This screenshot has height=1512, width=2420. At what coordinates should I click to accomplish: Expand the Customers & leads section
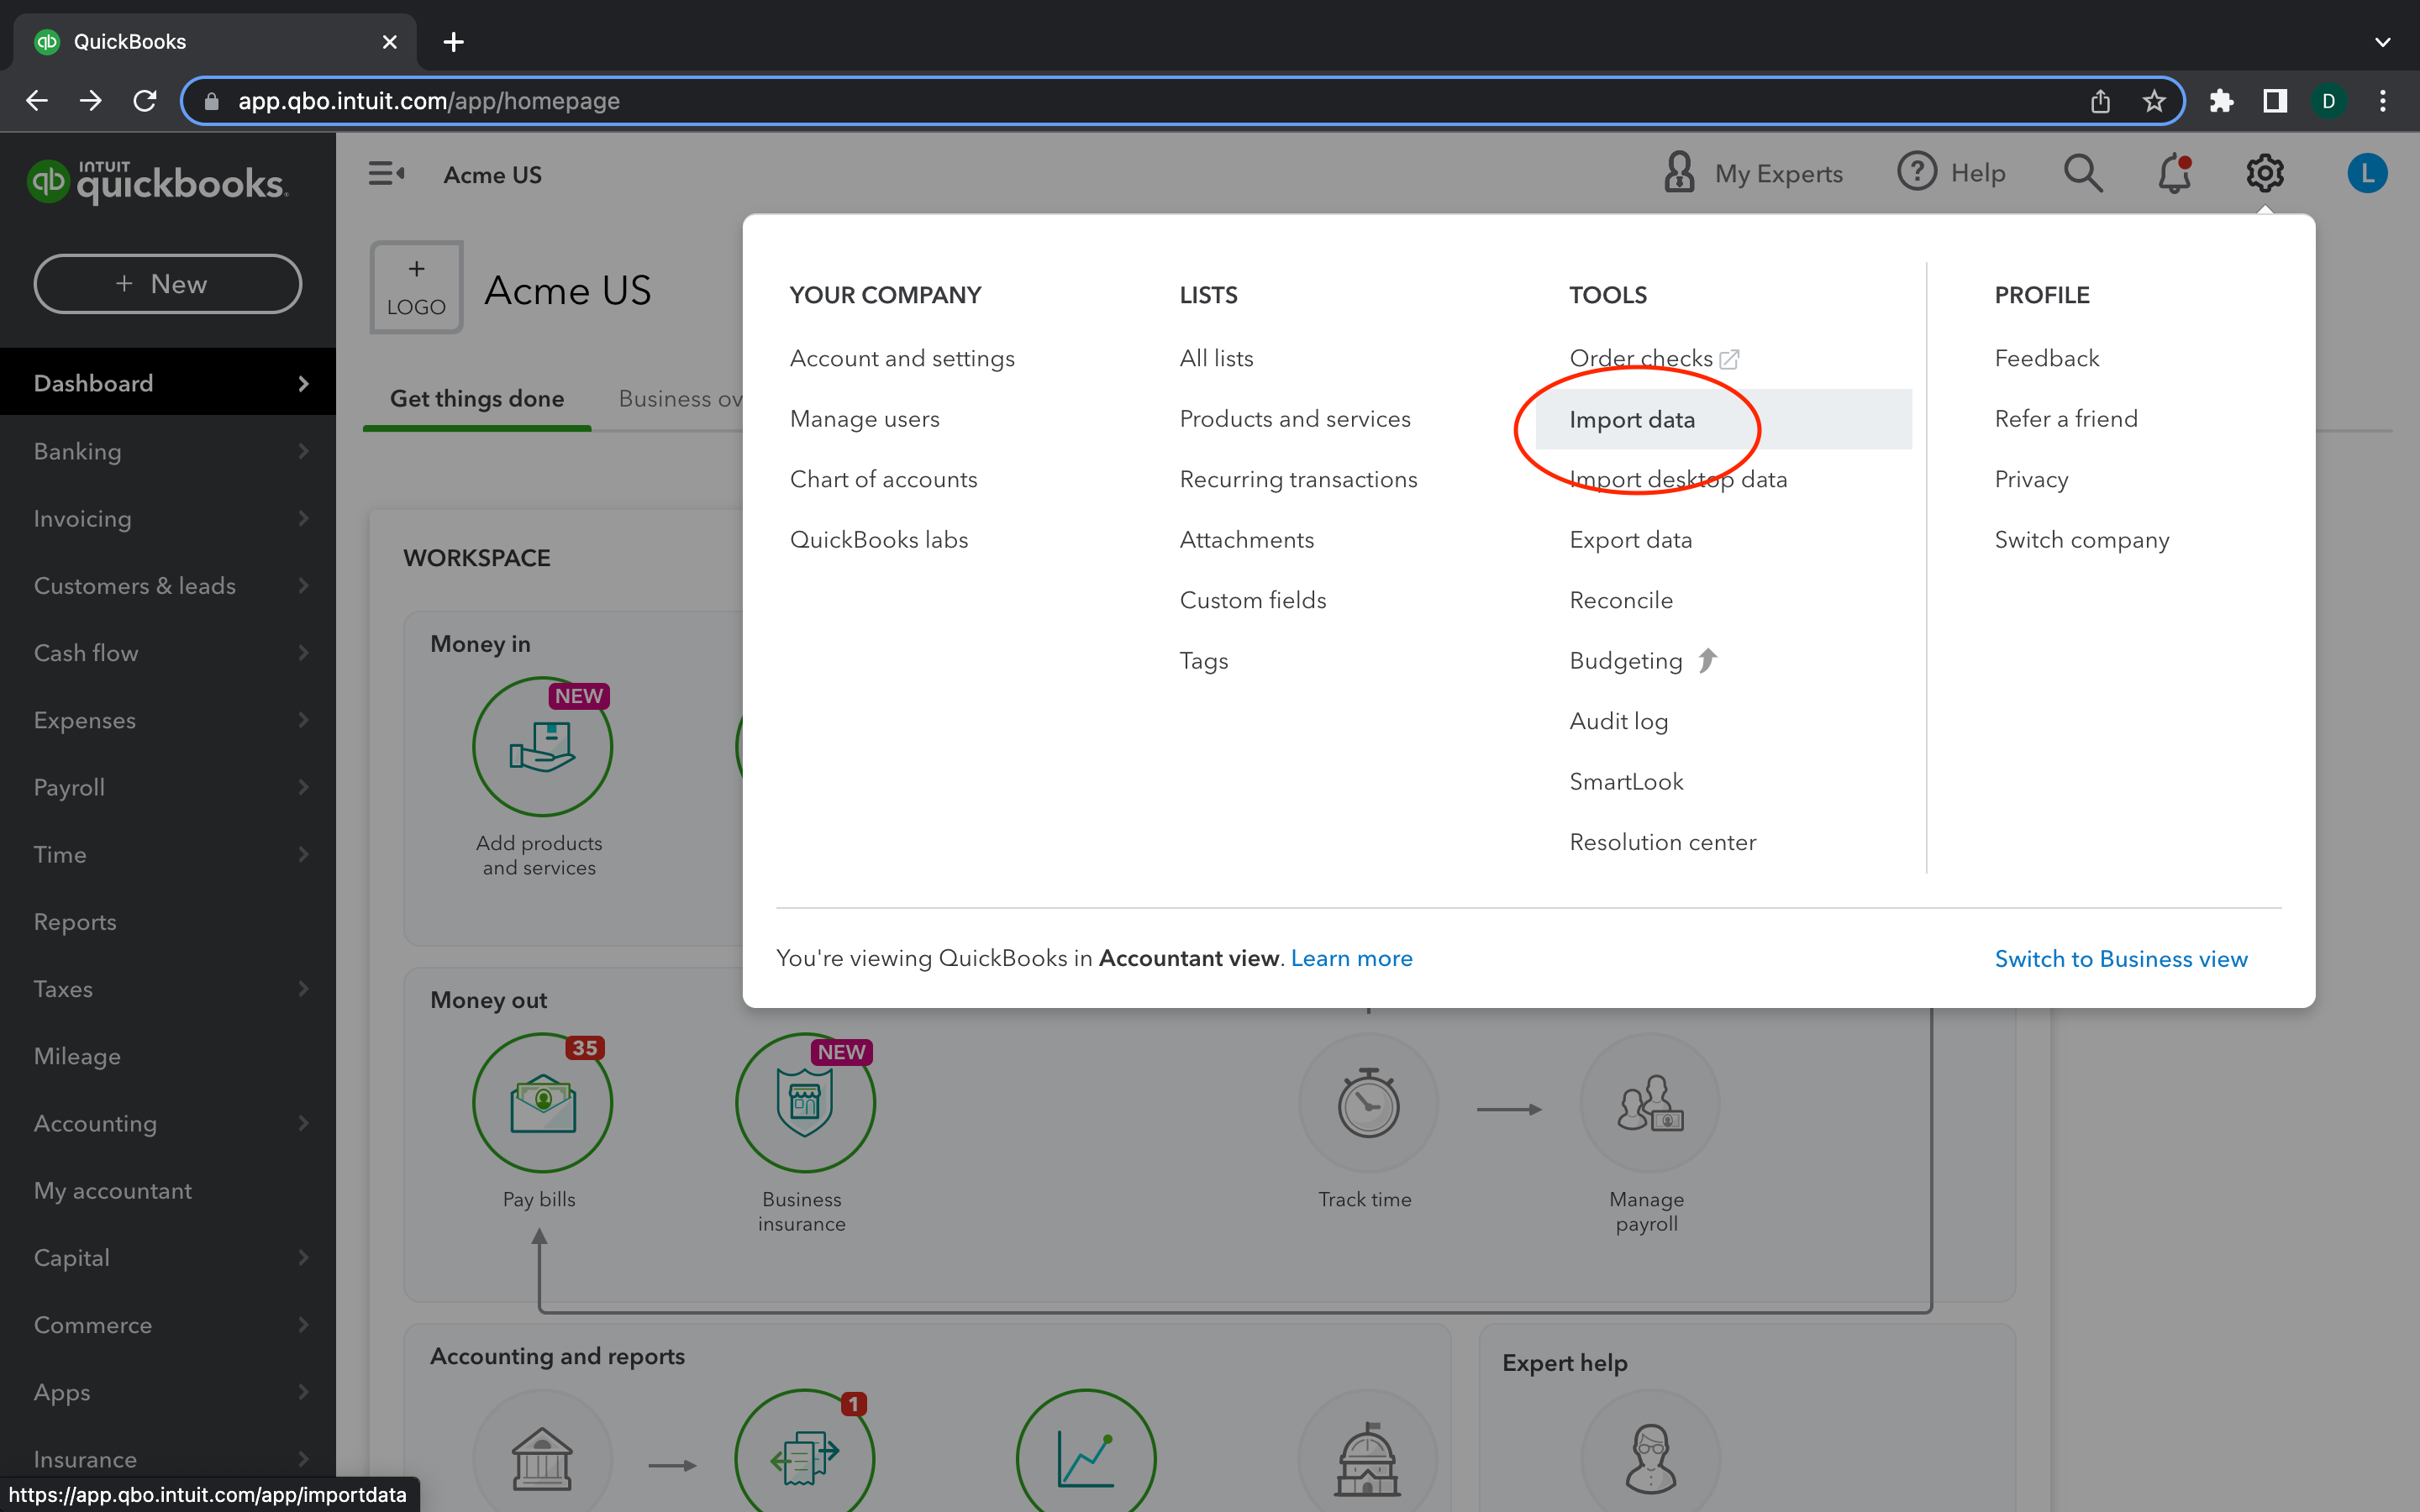coord(135,586)
